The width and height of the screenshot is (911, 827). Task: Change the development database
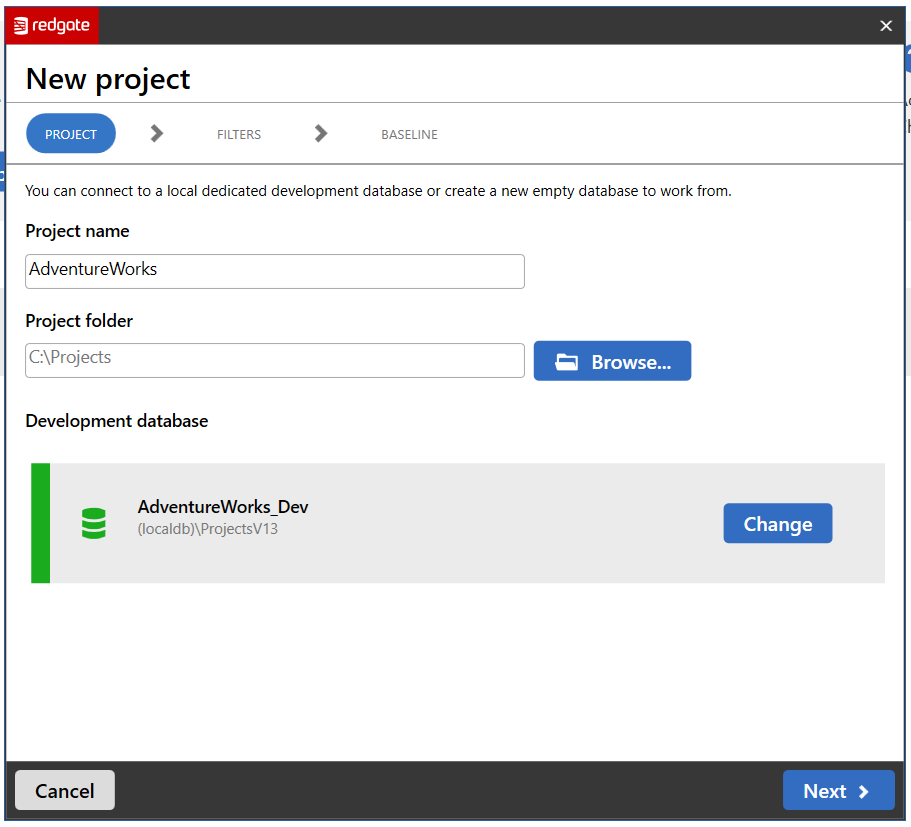point(777,524)
